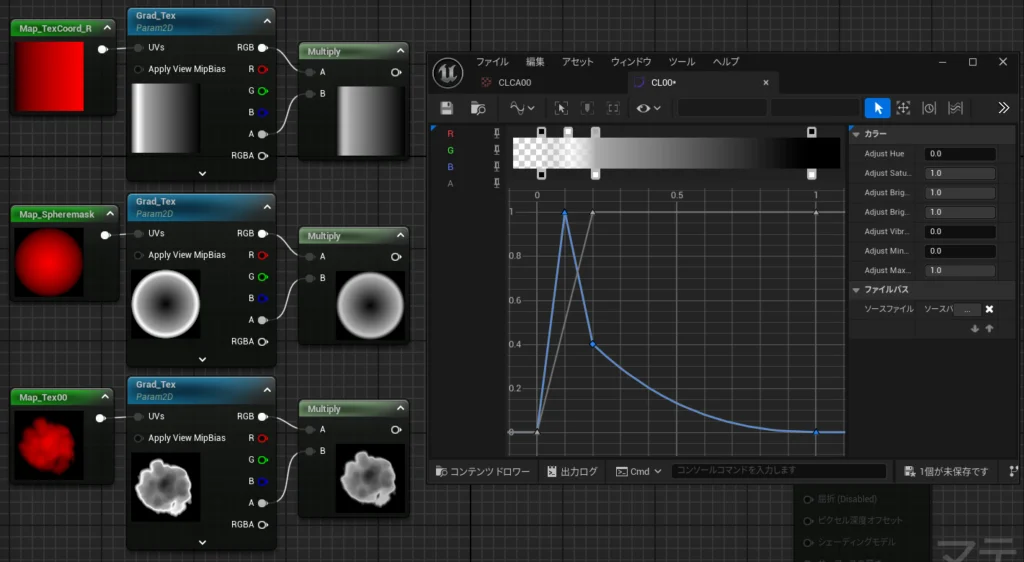The width and height of the screenshot is (1024, 562).
Task: Click the source control icon in status bar
Action: tap(1015, 471)
